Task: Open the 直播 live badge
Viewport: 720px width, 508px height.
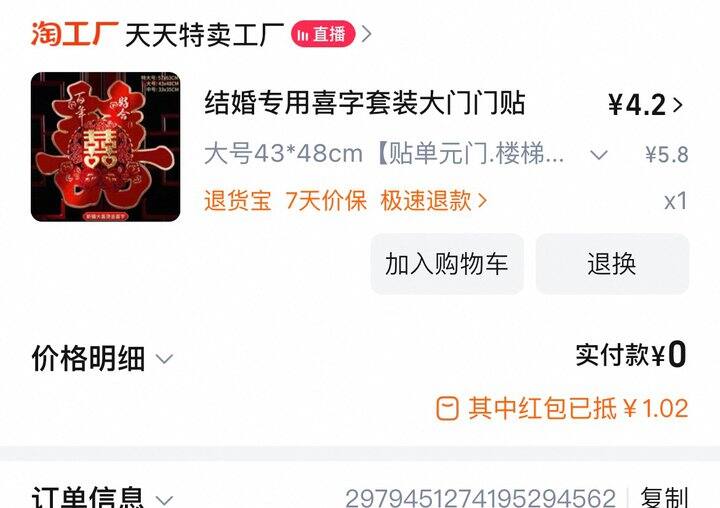Action: (x=323, y=34)
